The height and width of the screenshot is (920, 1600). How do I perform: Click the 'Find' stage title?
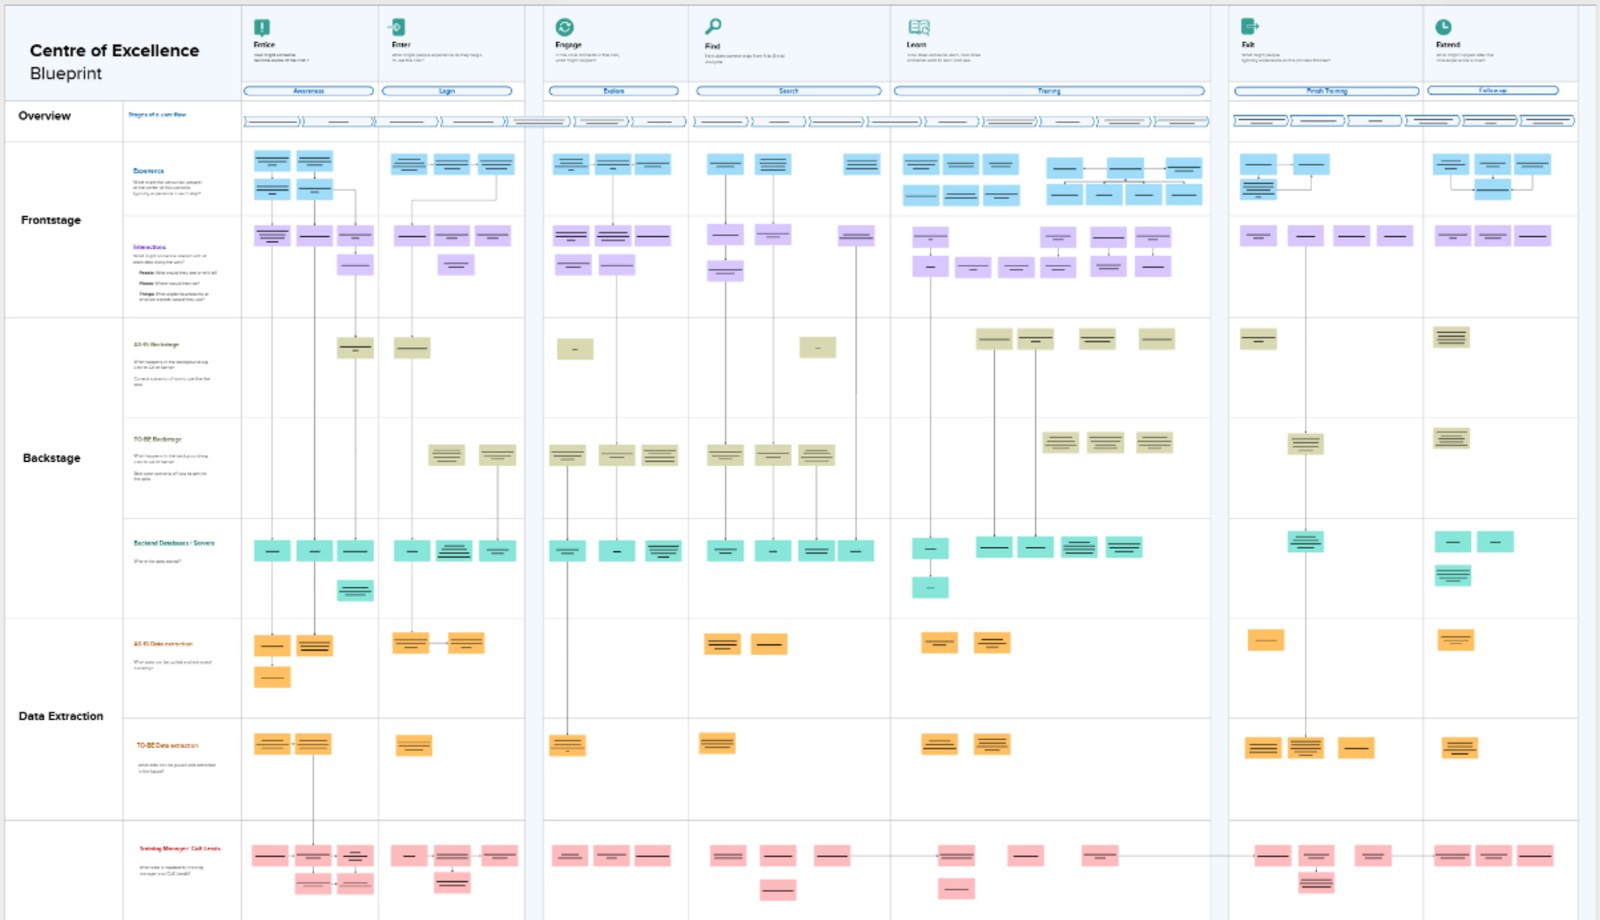(x=712, y=46)
